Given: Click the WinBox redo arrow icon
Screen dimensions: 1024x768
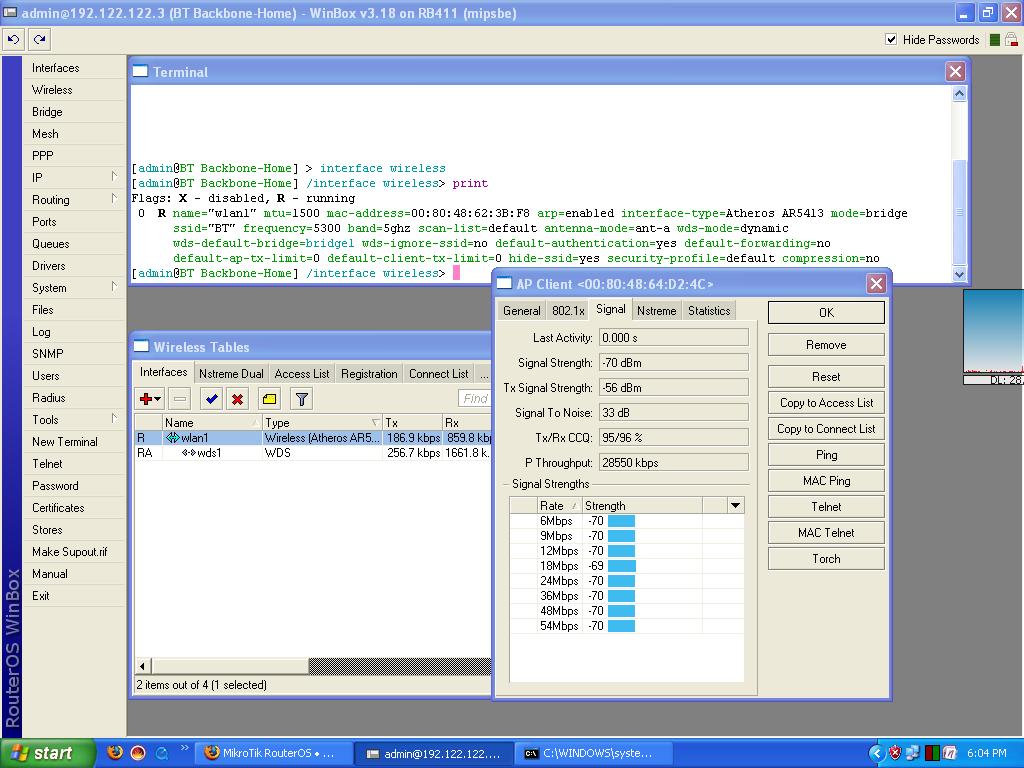Looking at the screenshot, I should click(x=40, y=40).
